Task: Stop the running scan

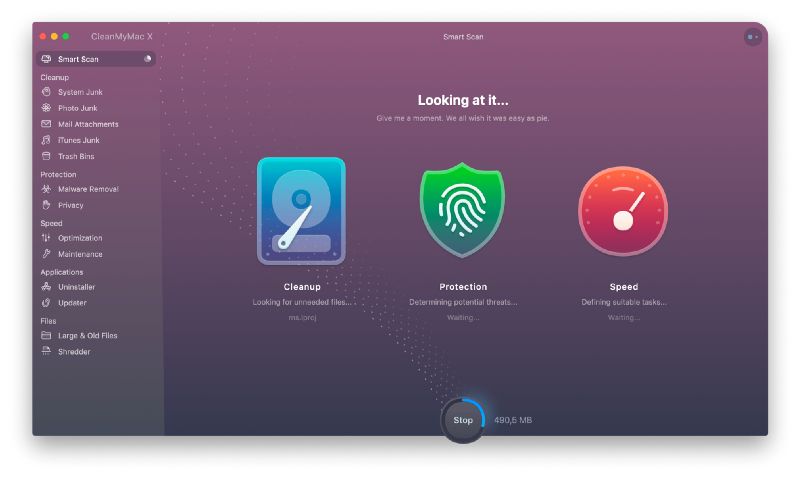Action: 463,420
